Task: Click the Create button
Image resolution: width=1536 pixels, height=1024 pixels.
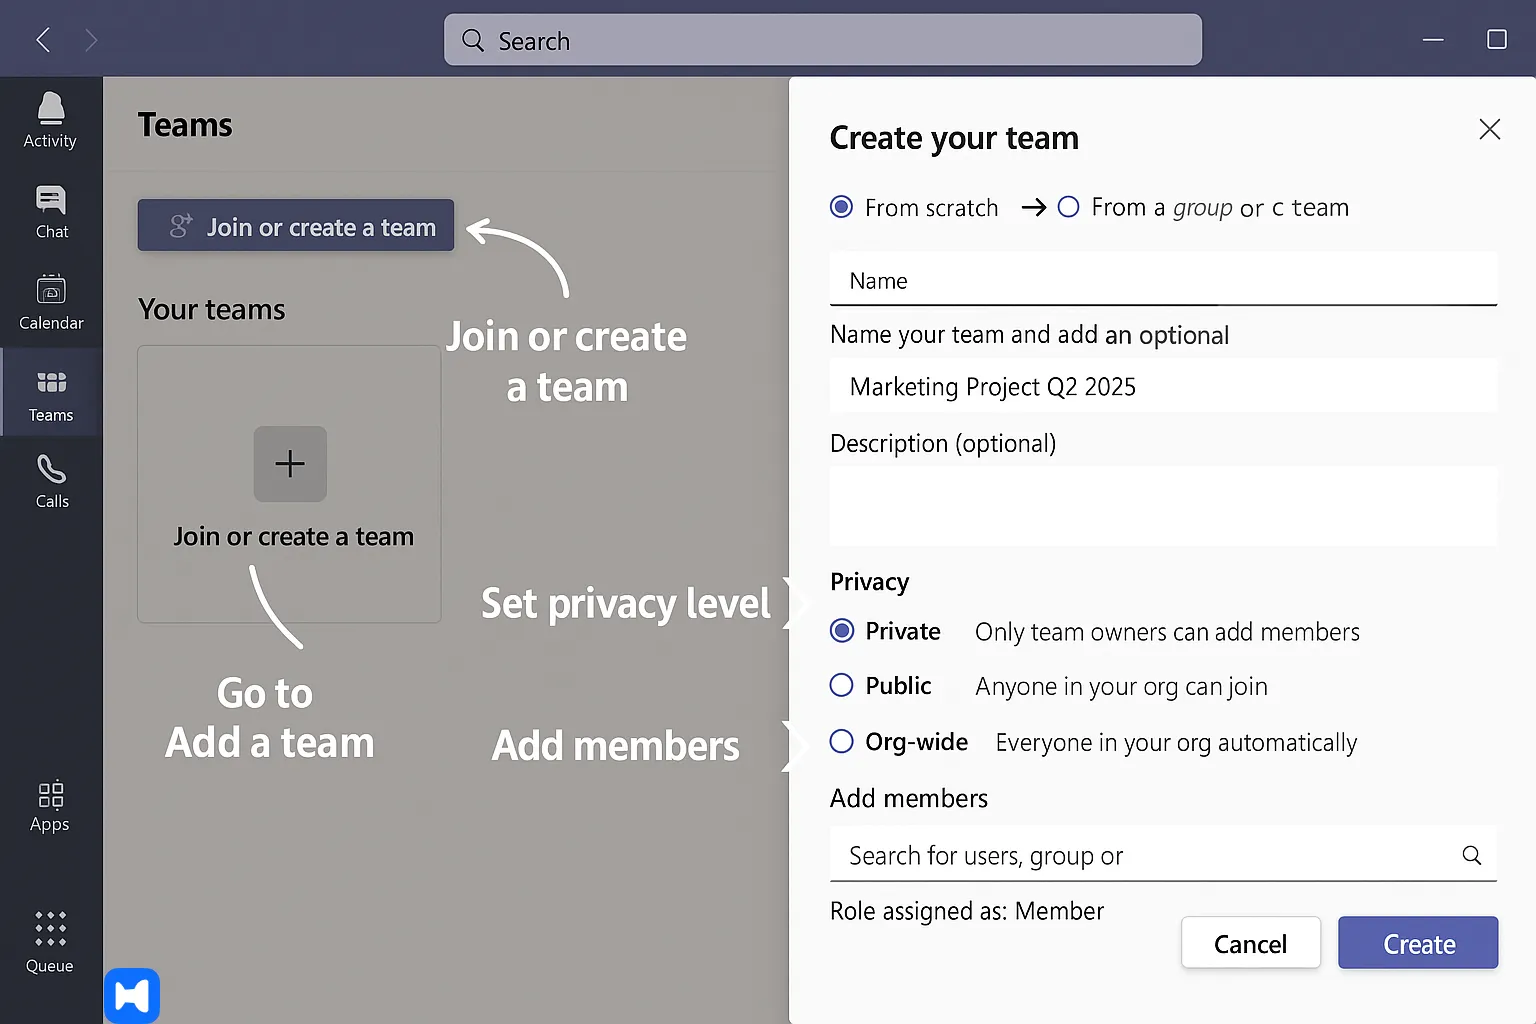Action: pos(1417,943)
